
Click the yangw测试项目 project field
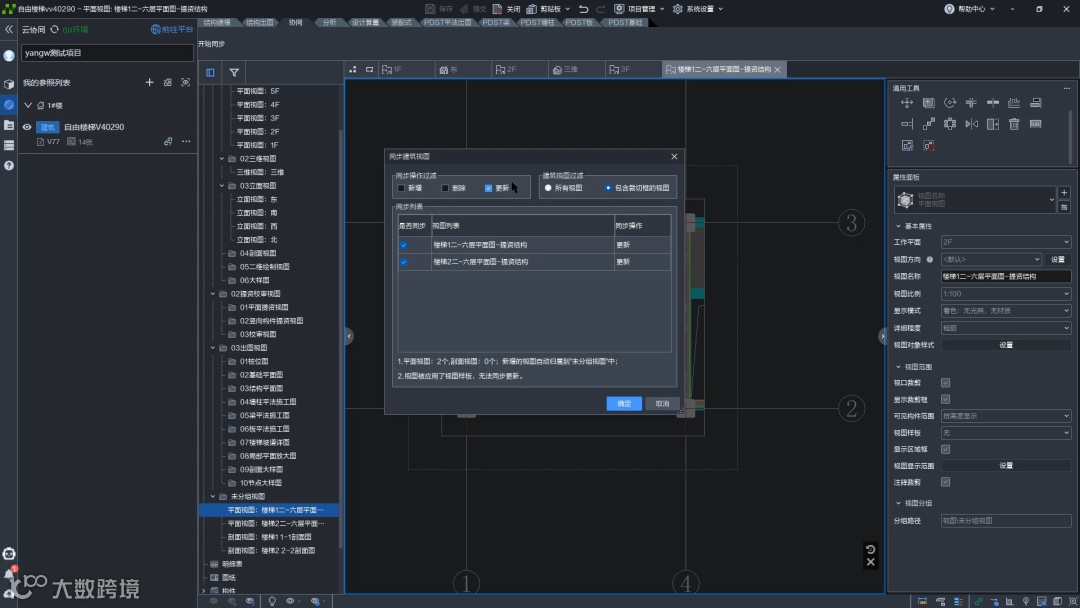(107, 53)
